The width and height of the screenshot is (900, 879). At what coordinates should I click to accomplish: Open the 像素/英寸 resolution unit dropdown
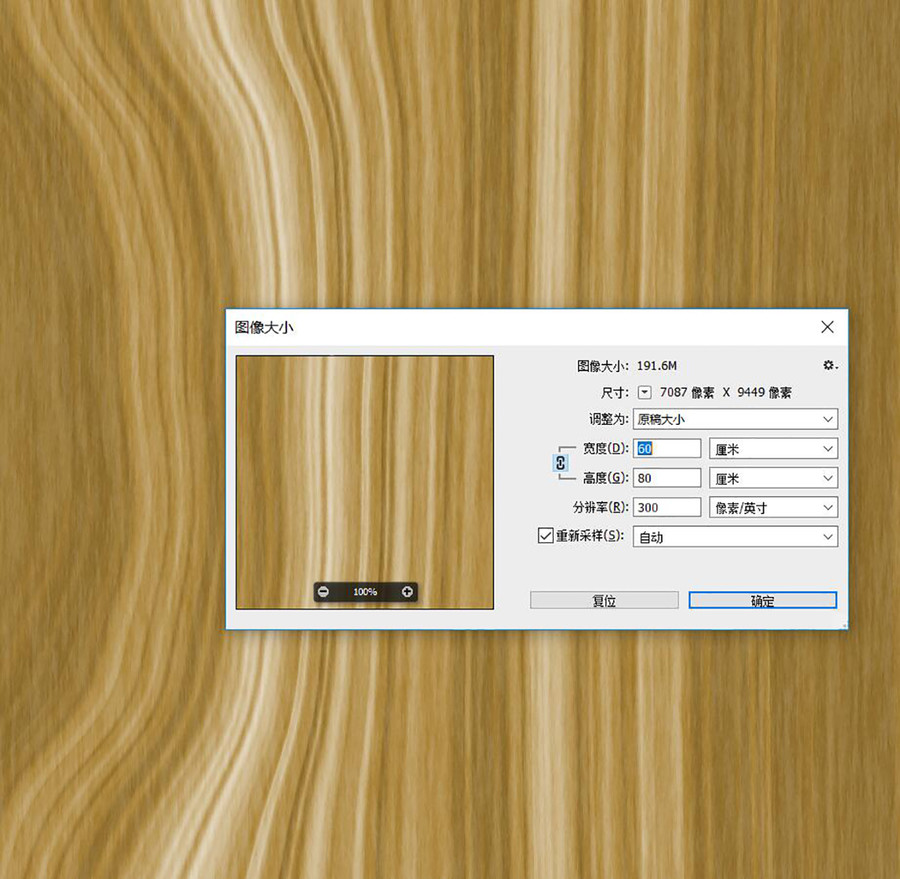tap(773, 508)
